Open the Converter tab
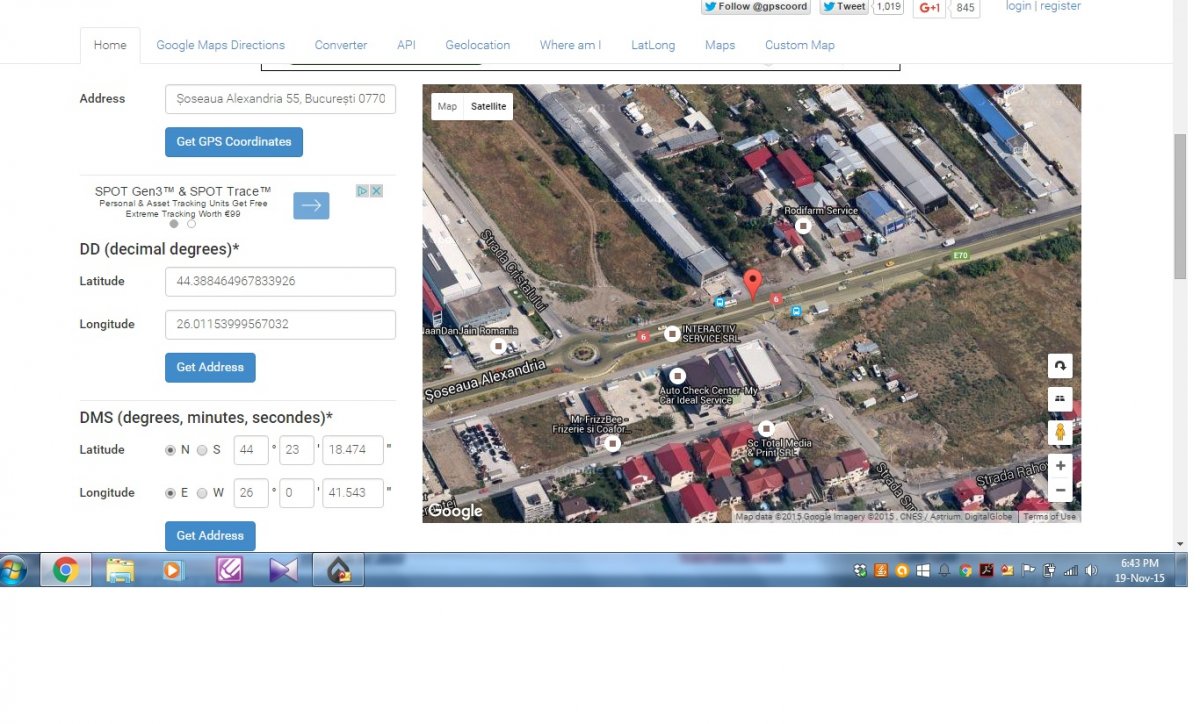1200x724 pixels. pyautogui.click(x=340, y=45)
